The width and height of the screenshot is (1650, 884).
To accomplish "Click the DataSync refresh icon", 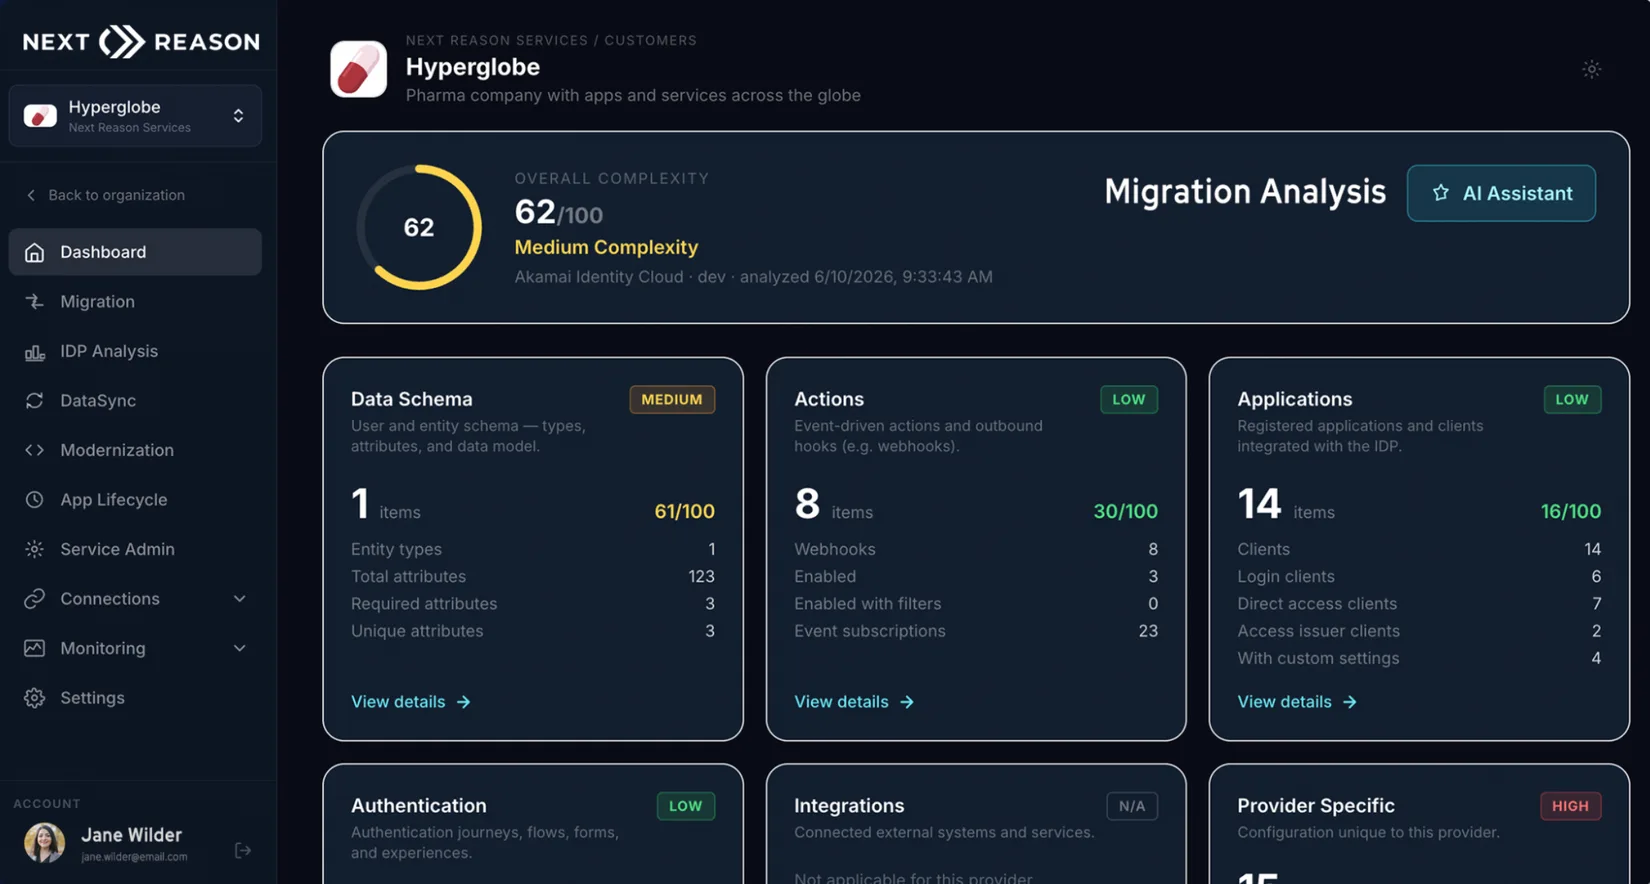I will (x=34, y=400).
